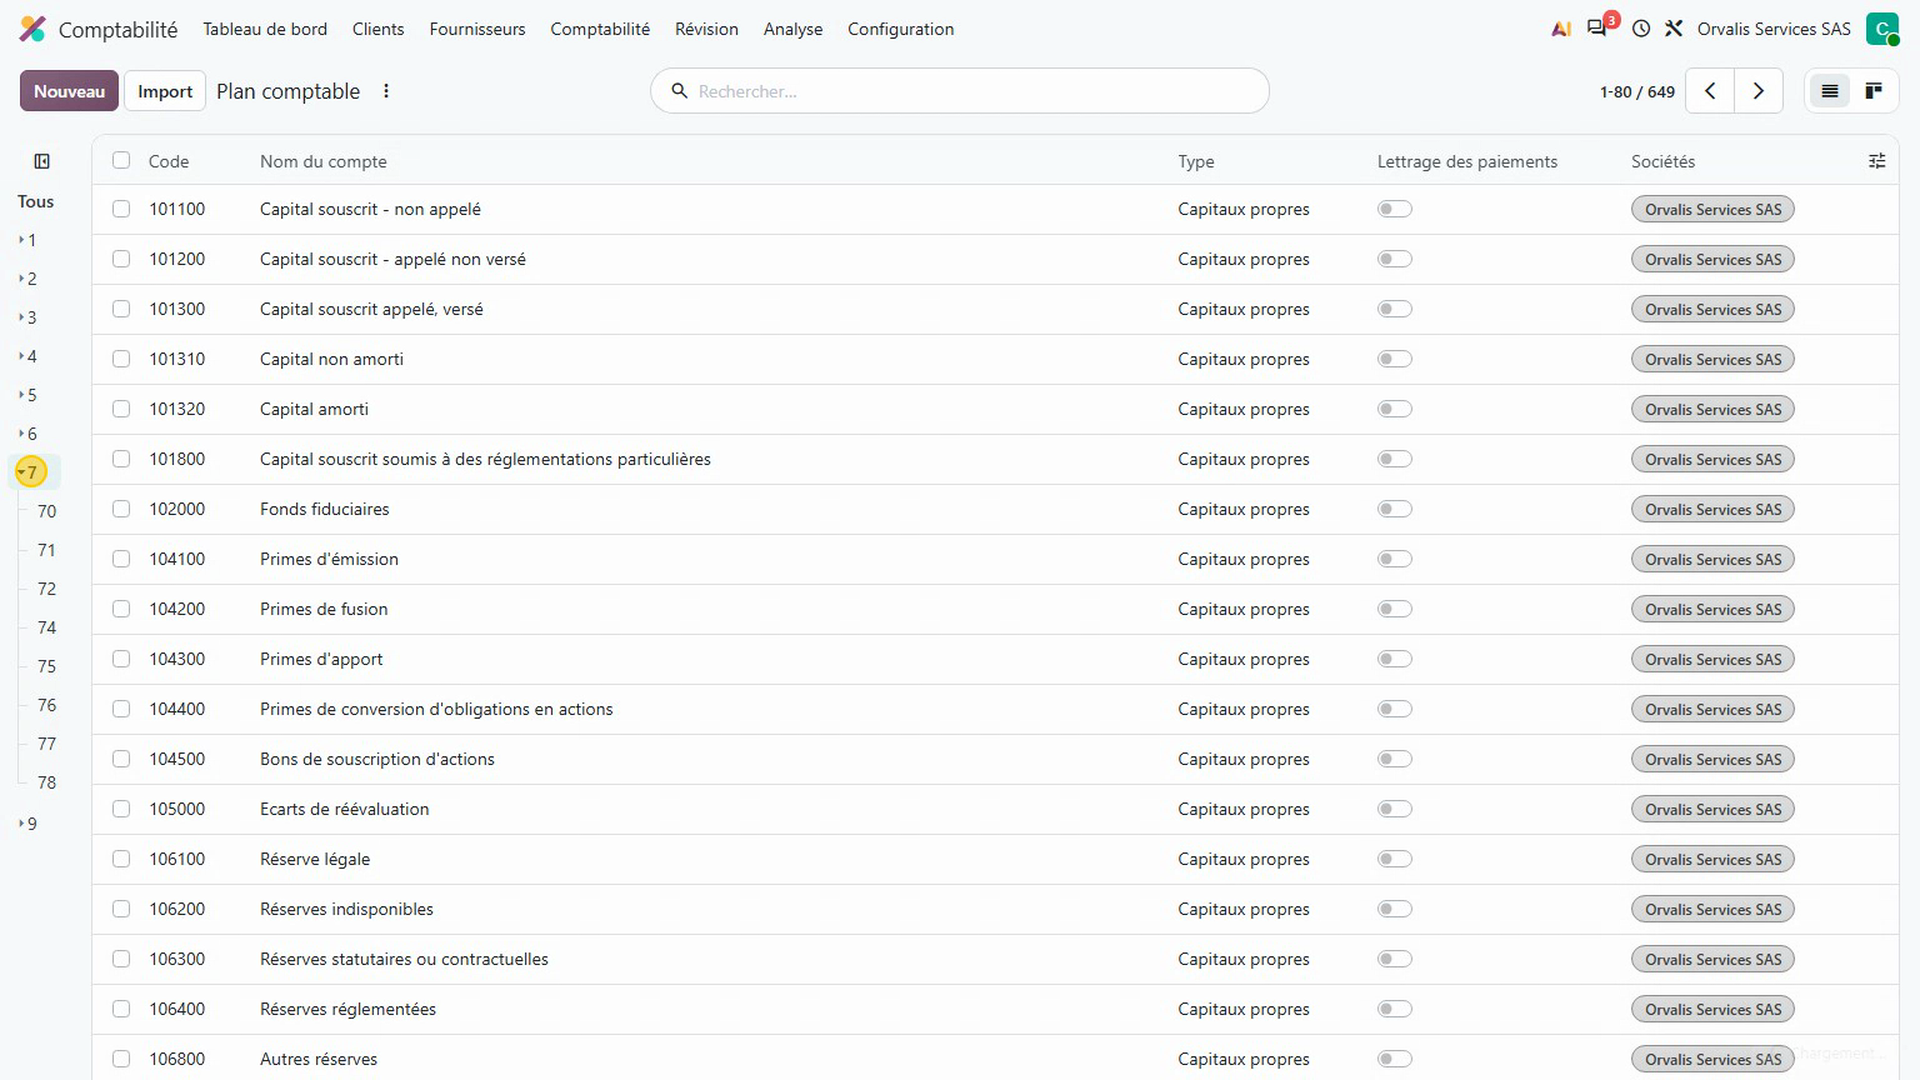The image size is (1920, 1080).
Task: Switch to kanban view
Action: 1873,91
